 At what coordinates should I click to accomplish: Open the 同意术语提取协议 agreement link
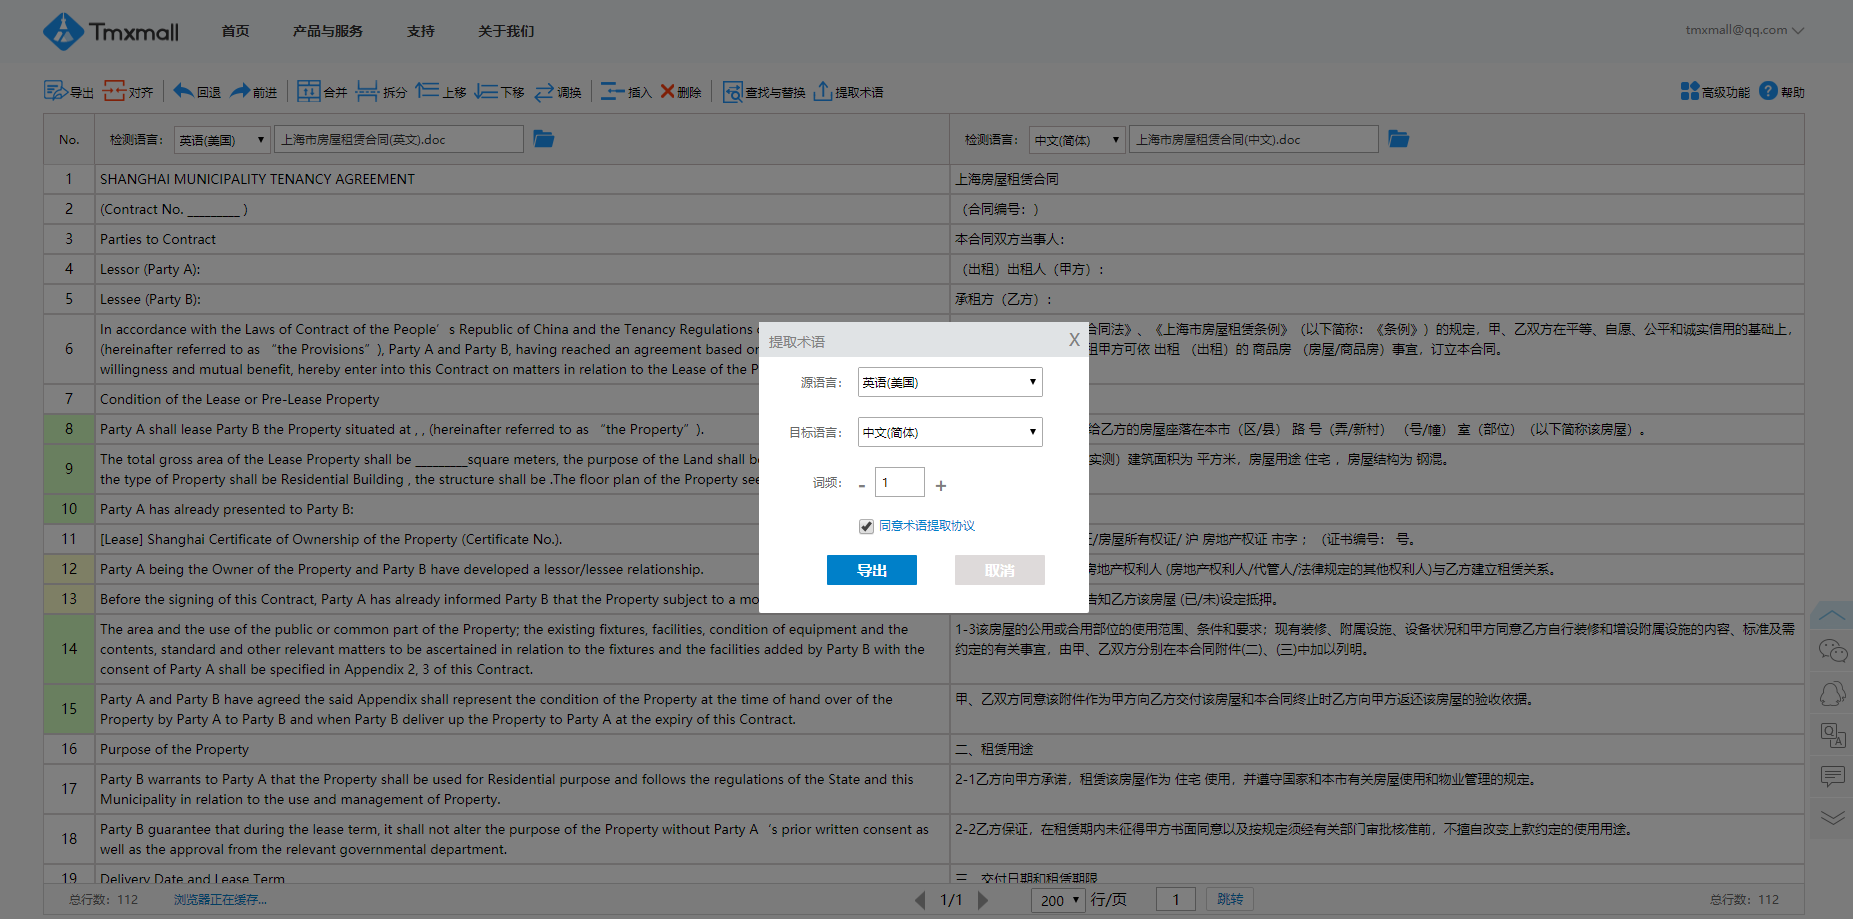pos(927,526)
